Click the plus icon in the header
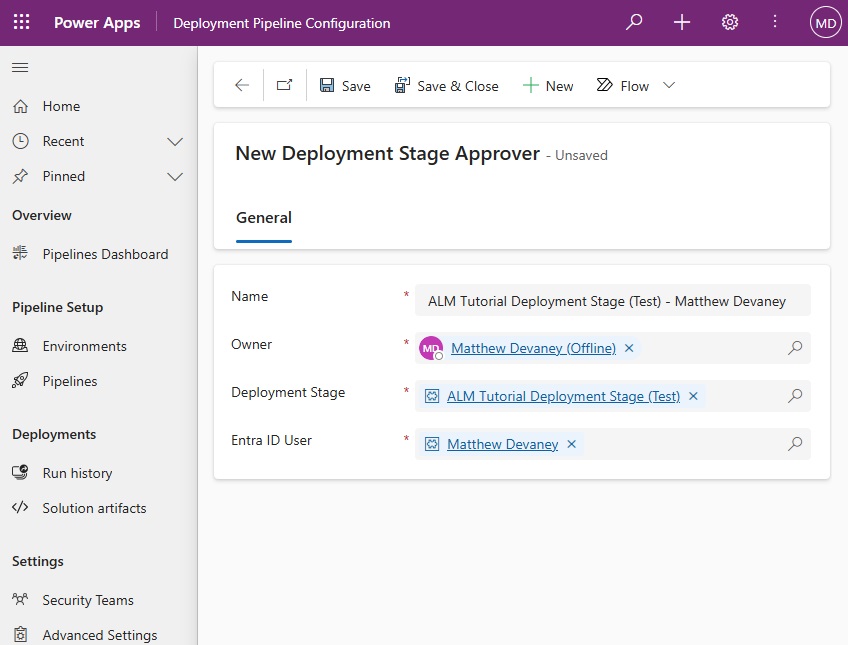 [681, 22]
